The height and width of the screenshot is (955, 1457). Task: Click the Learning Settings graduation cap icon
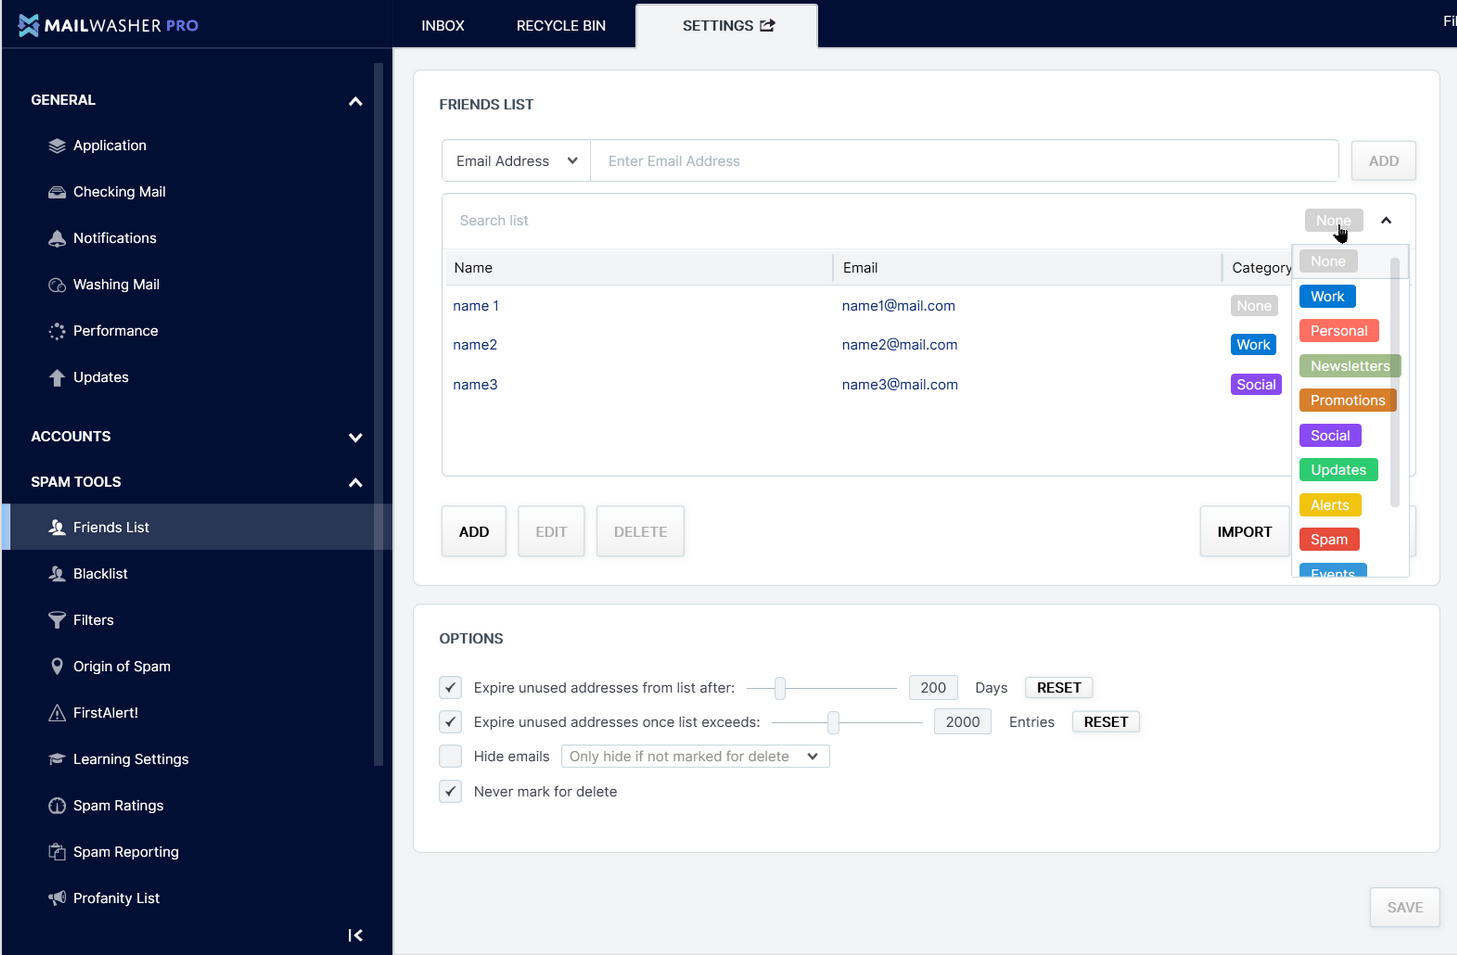pyautogui.click(x=57, y=759)
